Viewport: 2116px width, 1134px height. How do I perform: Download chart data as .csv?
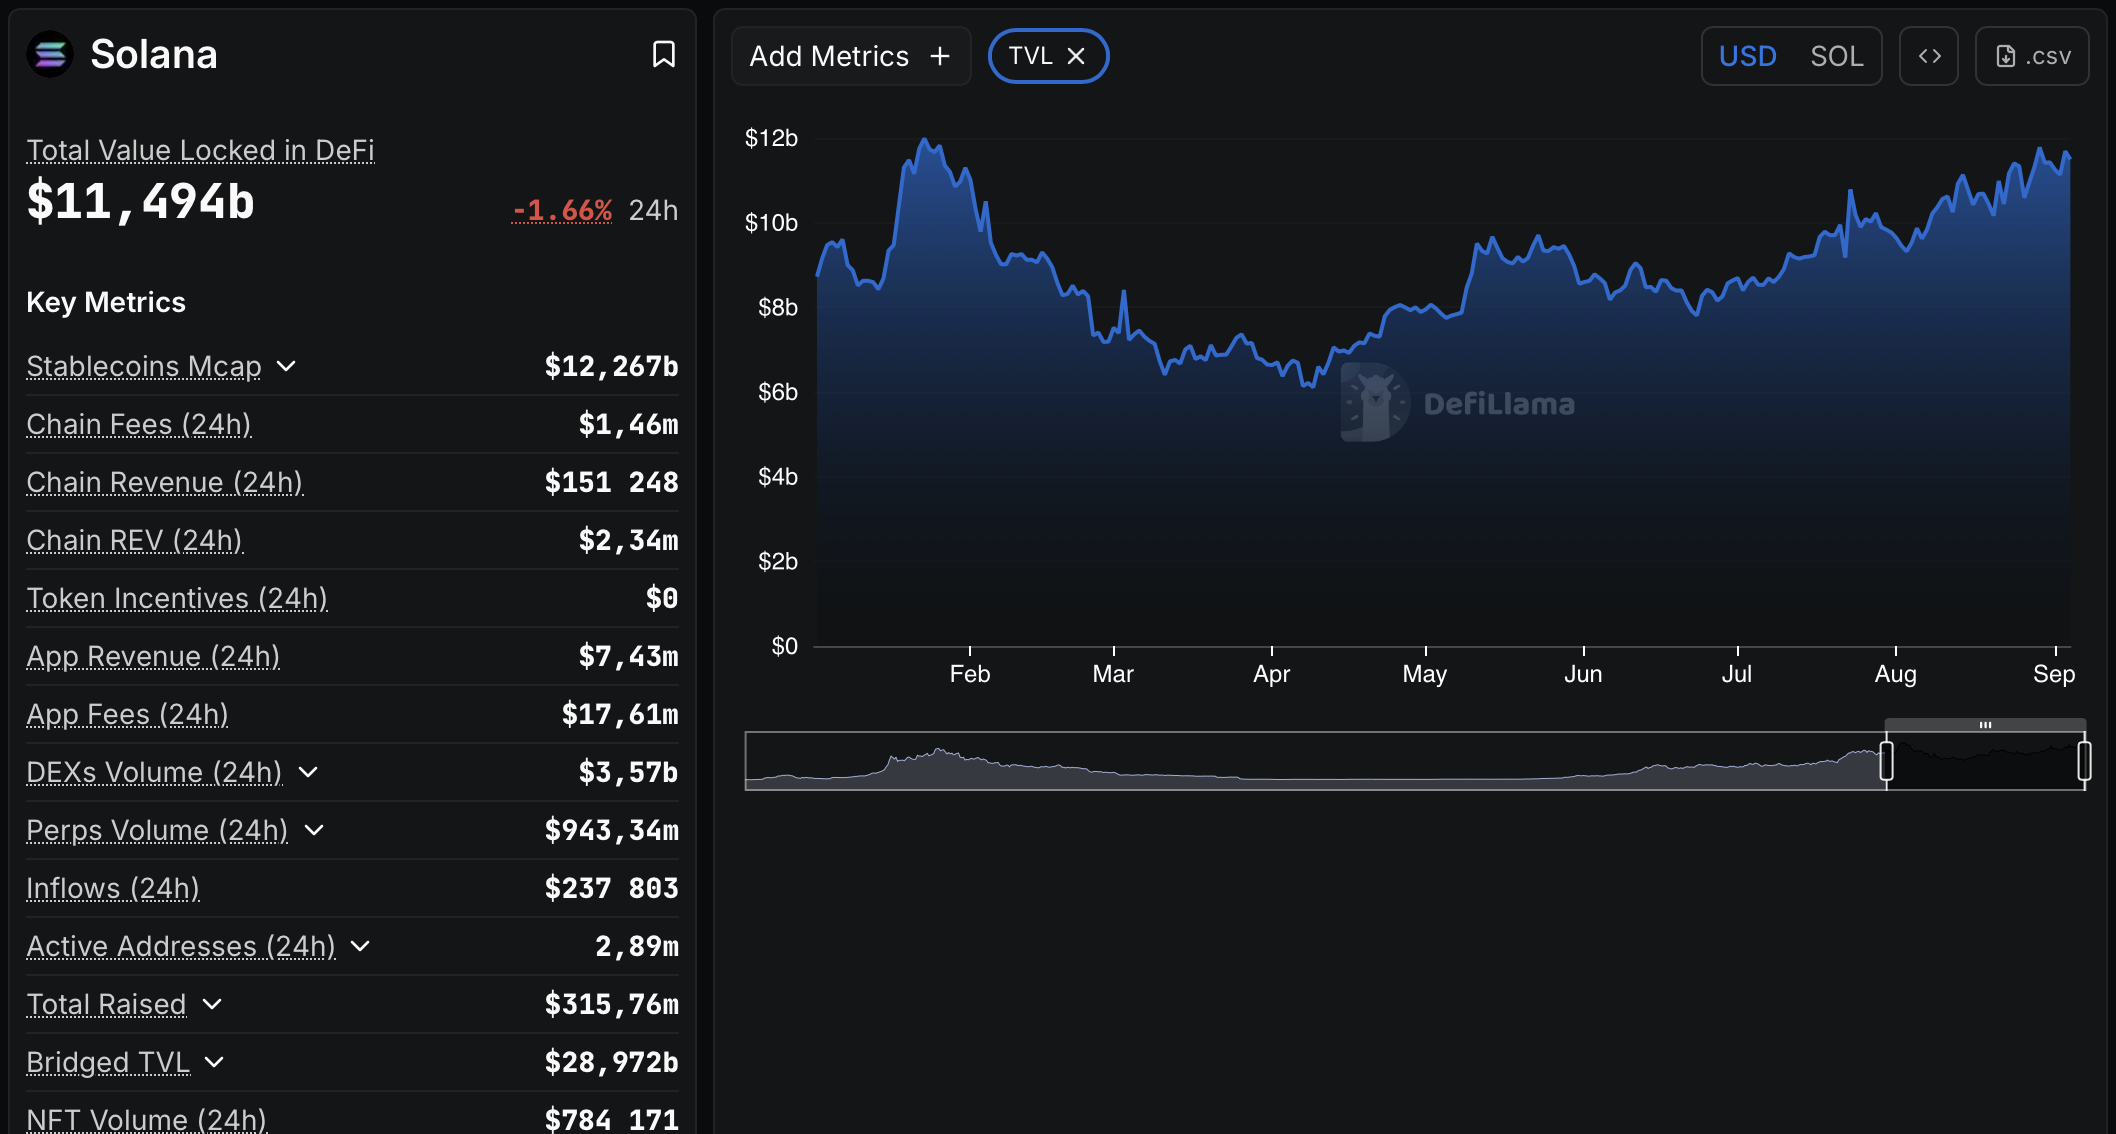point(2032,56)
